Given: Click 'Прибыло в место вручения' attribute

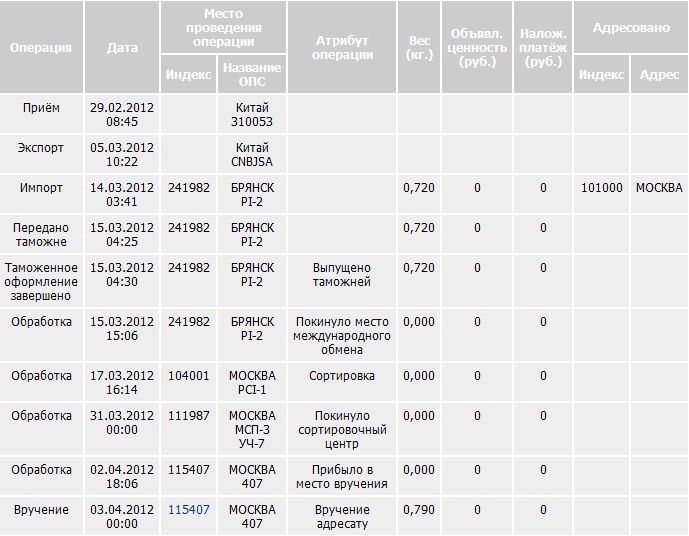Looking at the screenshot, I should [342, 477].
